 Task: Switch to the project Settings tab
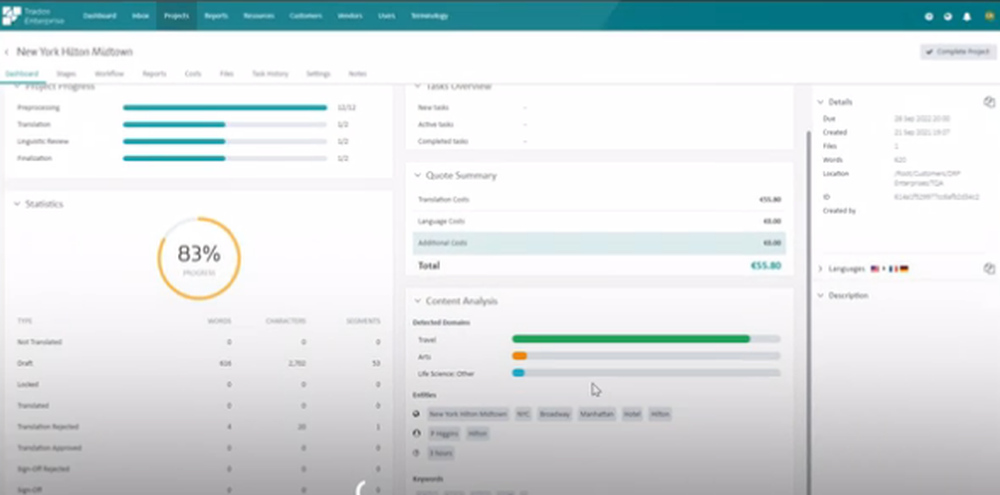pyautogui.click(x=318, y=74)
